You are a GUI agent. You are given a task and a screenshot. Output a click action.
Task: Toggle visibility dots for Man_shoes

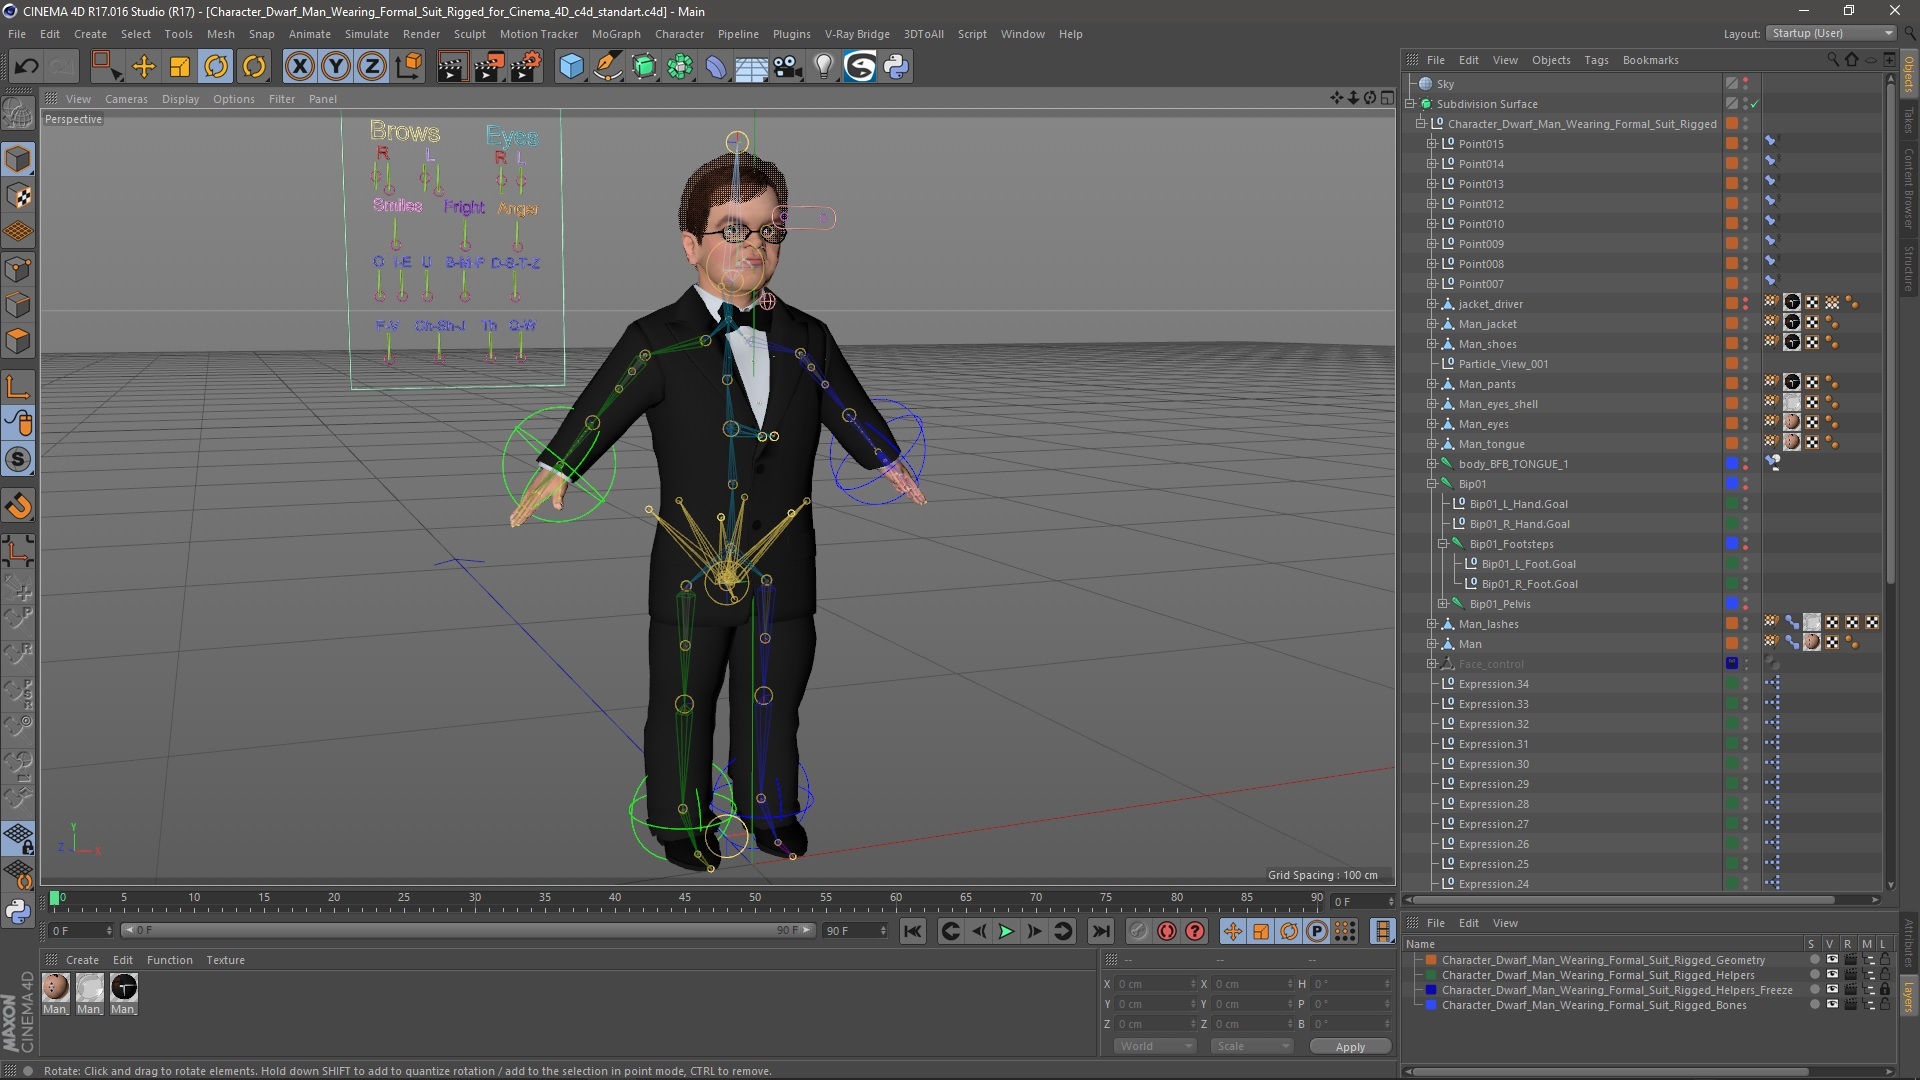coord(1746,344)
